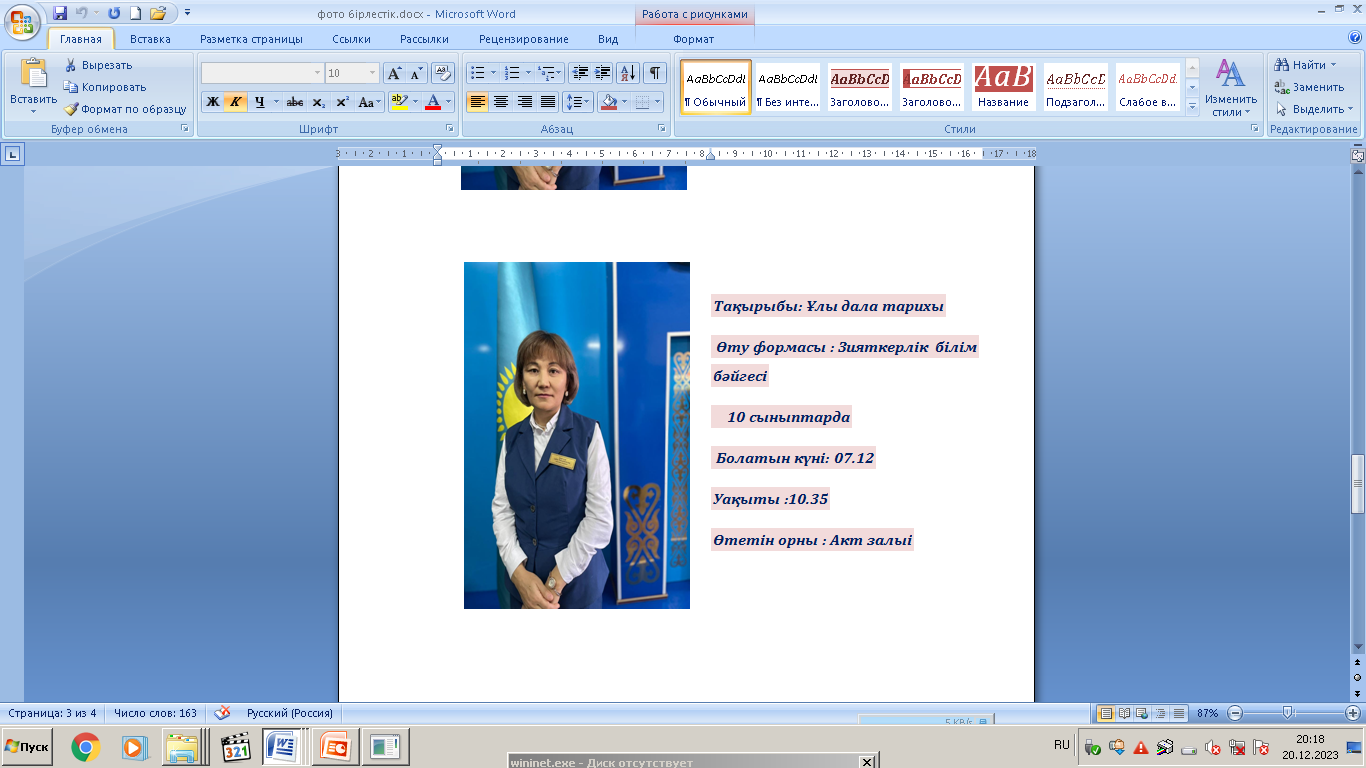
Task: Apply text highlight color
Action: [x=399, y=102]
